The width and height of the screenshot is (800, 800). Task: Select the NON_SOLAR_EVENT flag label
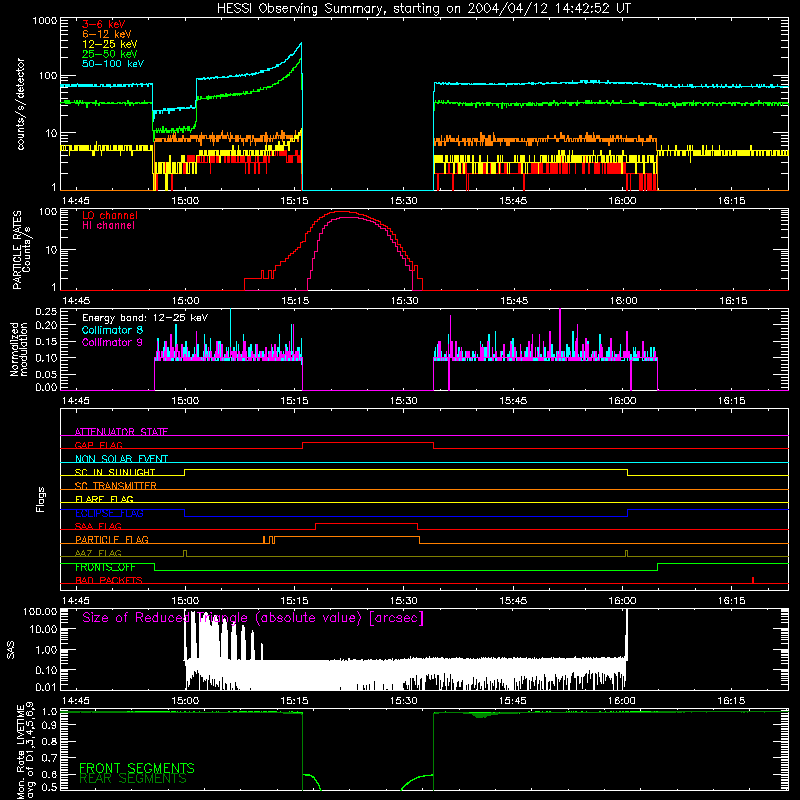121,459
